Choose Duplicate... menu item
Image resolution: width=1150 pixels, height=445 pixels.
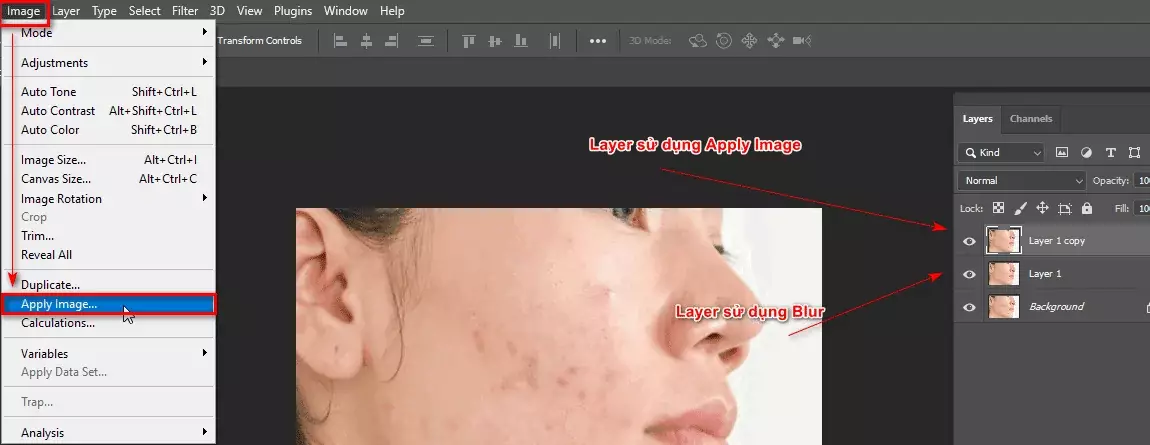pos(109,285)
